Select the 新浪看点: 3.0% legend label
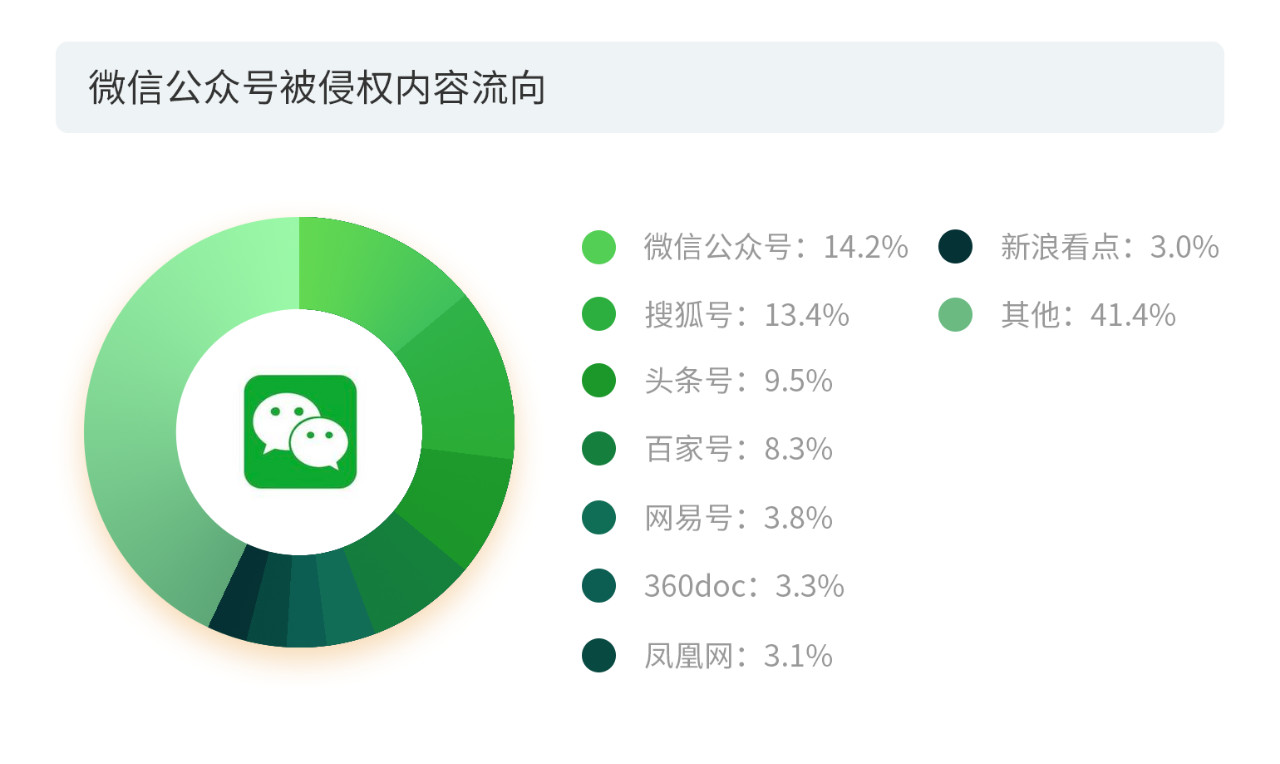The image size is (1280, 764). pos(1109,247)
